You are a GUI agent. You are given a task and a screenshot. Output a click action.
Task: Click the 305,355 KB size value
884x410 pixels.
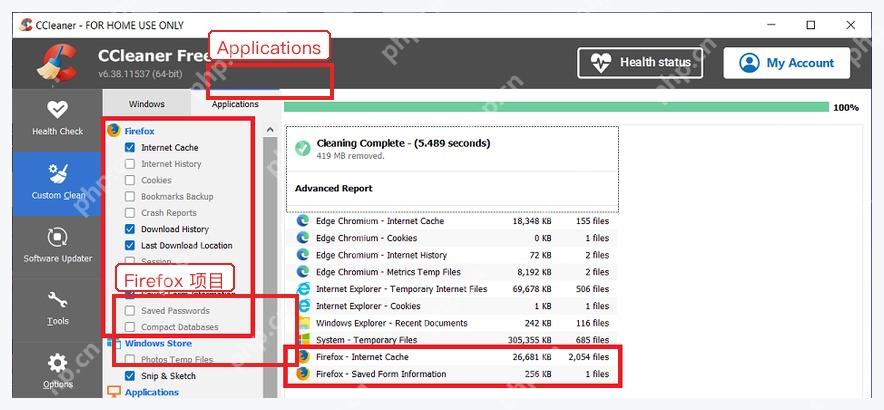pyautogui.click(x=528, y=340)
